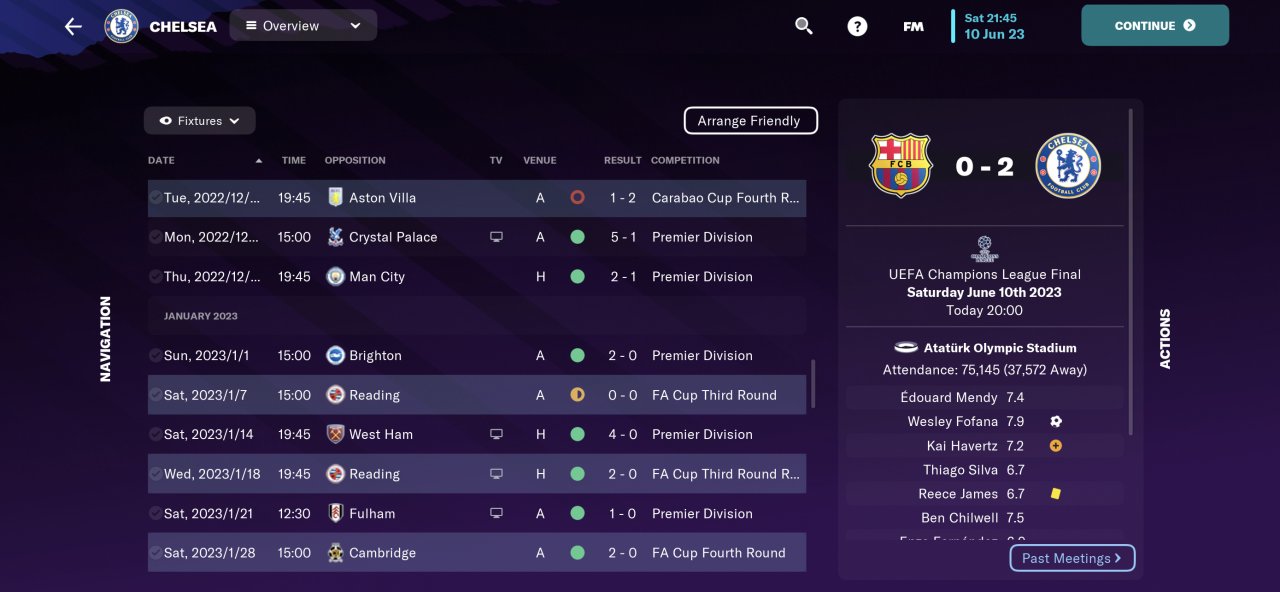Click the Arrange Friendly button

pyautogui.click(x=750, y=121)
